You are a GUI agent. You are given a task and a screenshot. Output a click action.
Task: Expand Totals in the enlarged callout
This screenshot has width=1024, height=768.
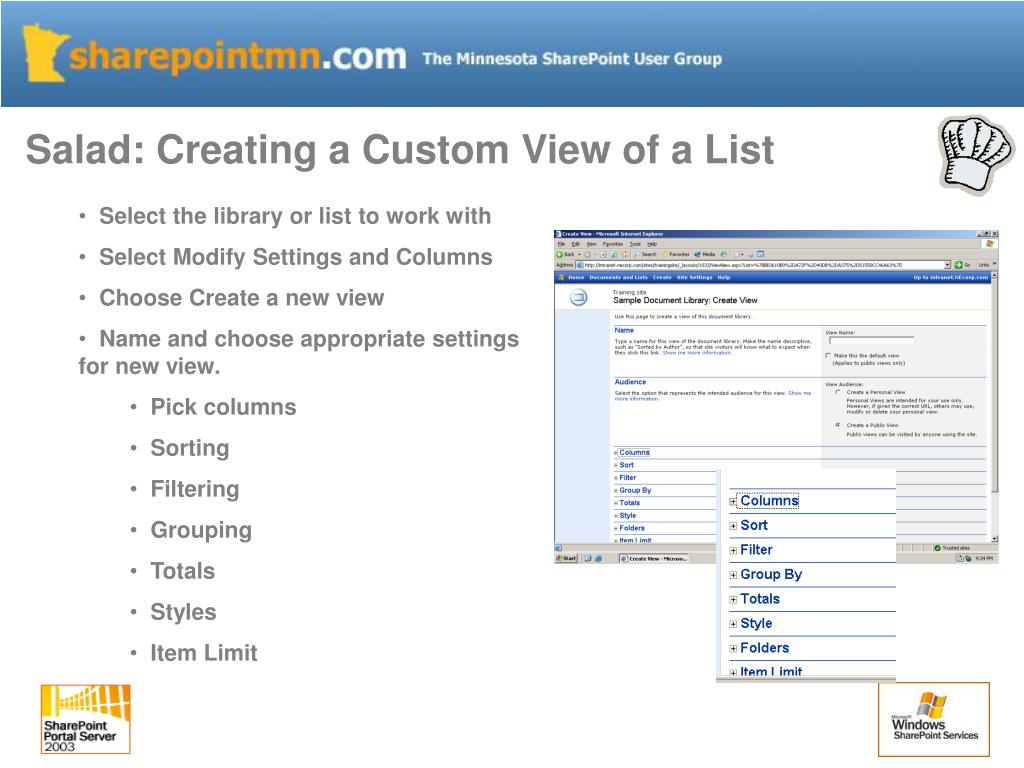click(733, 600)
